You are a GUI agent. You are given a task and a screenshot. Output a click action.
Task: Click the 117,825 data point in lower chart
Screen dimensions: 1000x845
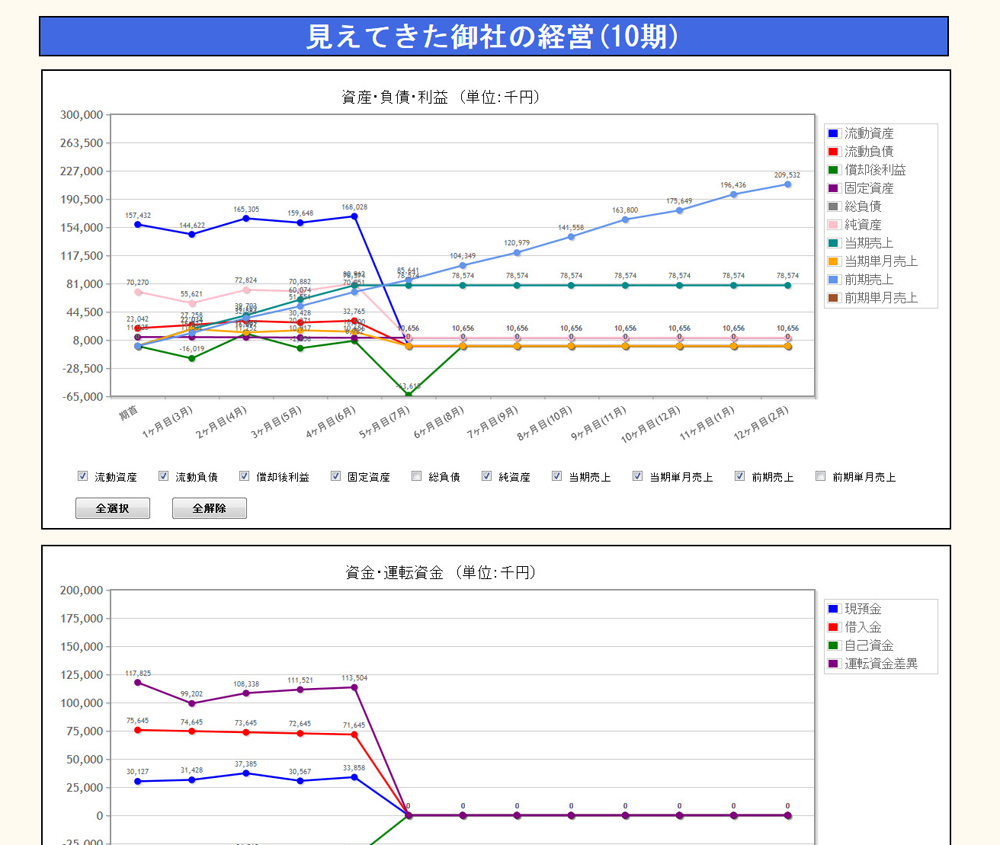[138, 683]
